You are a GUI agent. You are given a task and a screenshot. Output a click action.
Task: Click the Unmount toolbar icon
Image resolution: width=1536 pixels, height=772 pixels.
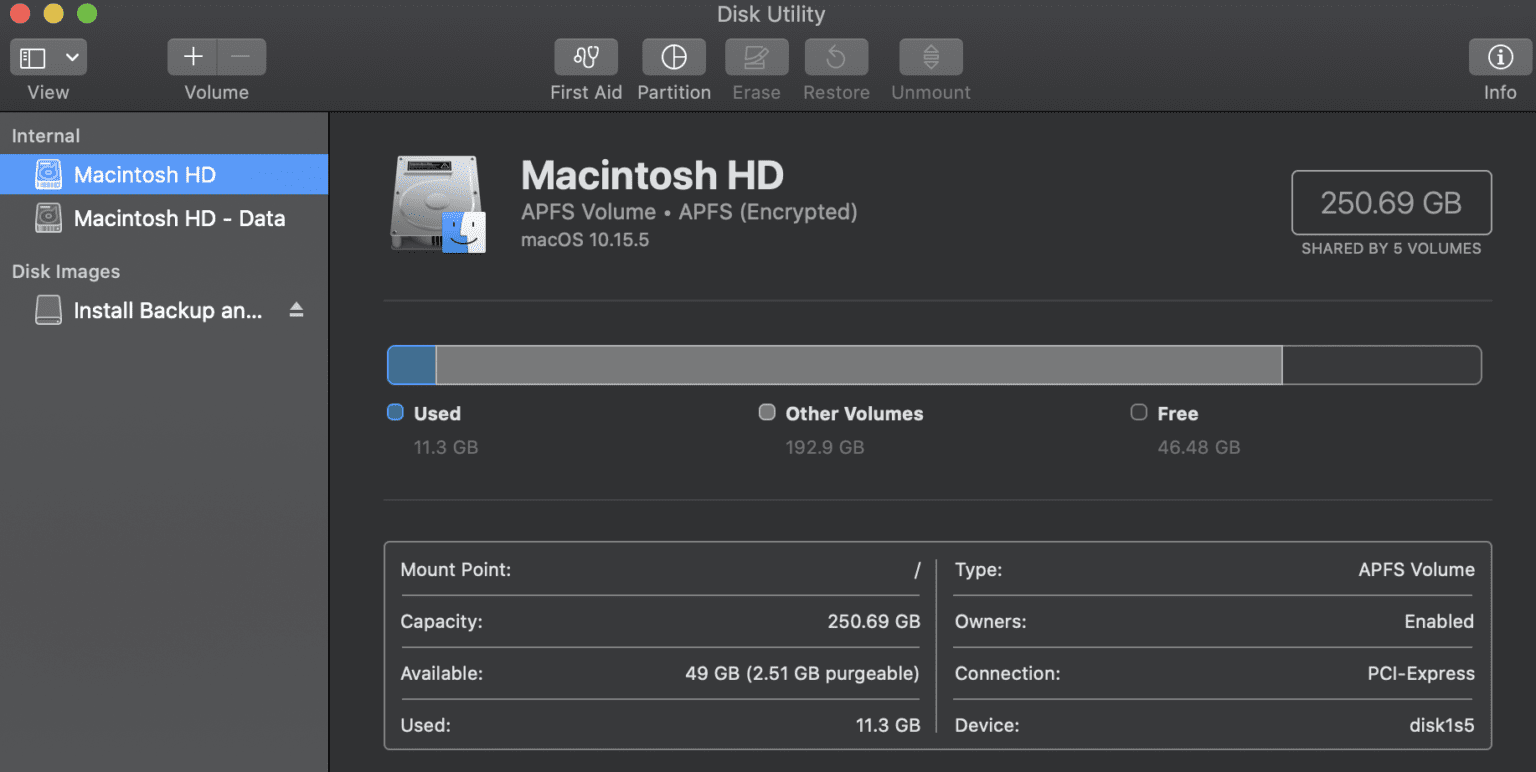coord(930,57)
